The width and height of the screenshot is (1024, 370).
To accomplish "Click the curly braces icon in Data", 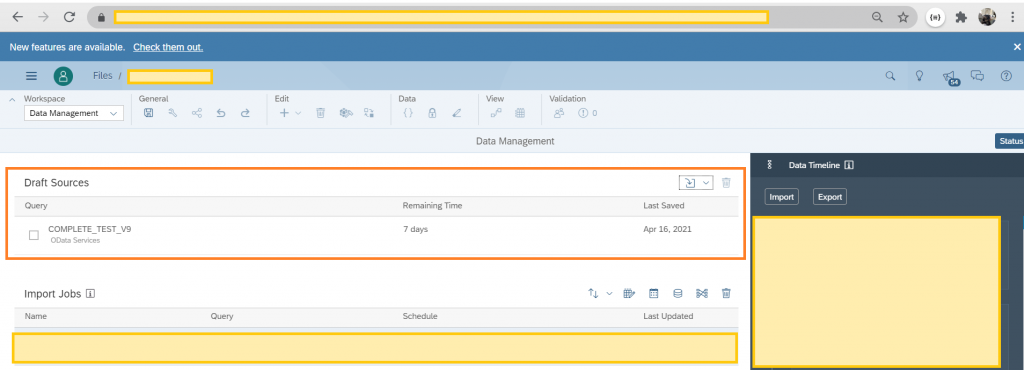I will (x=408, y=113).
